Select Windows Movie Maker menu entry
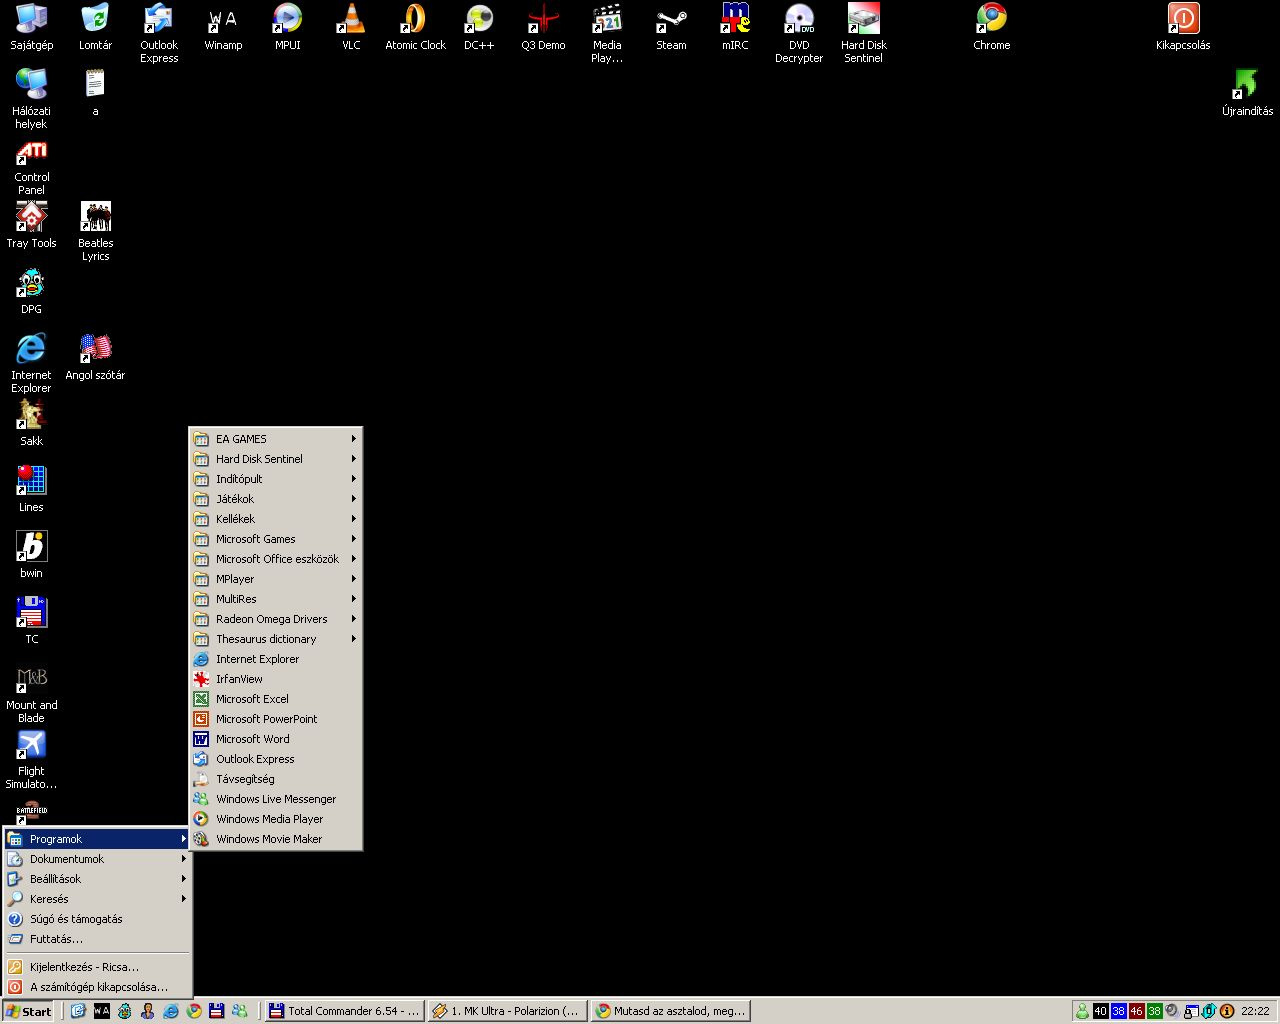The height and width of the screenshot is (1024, 1280). point(275,839)
